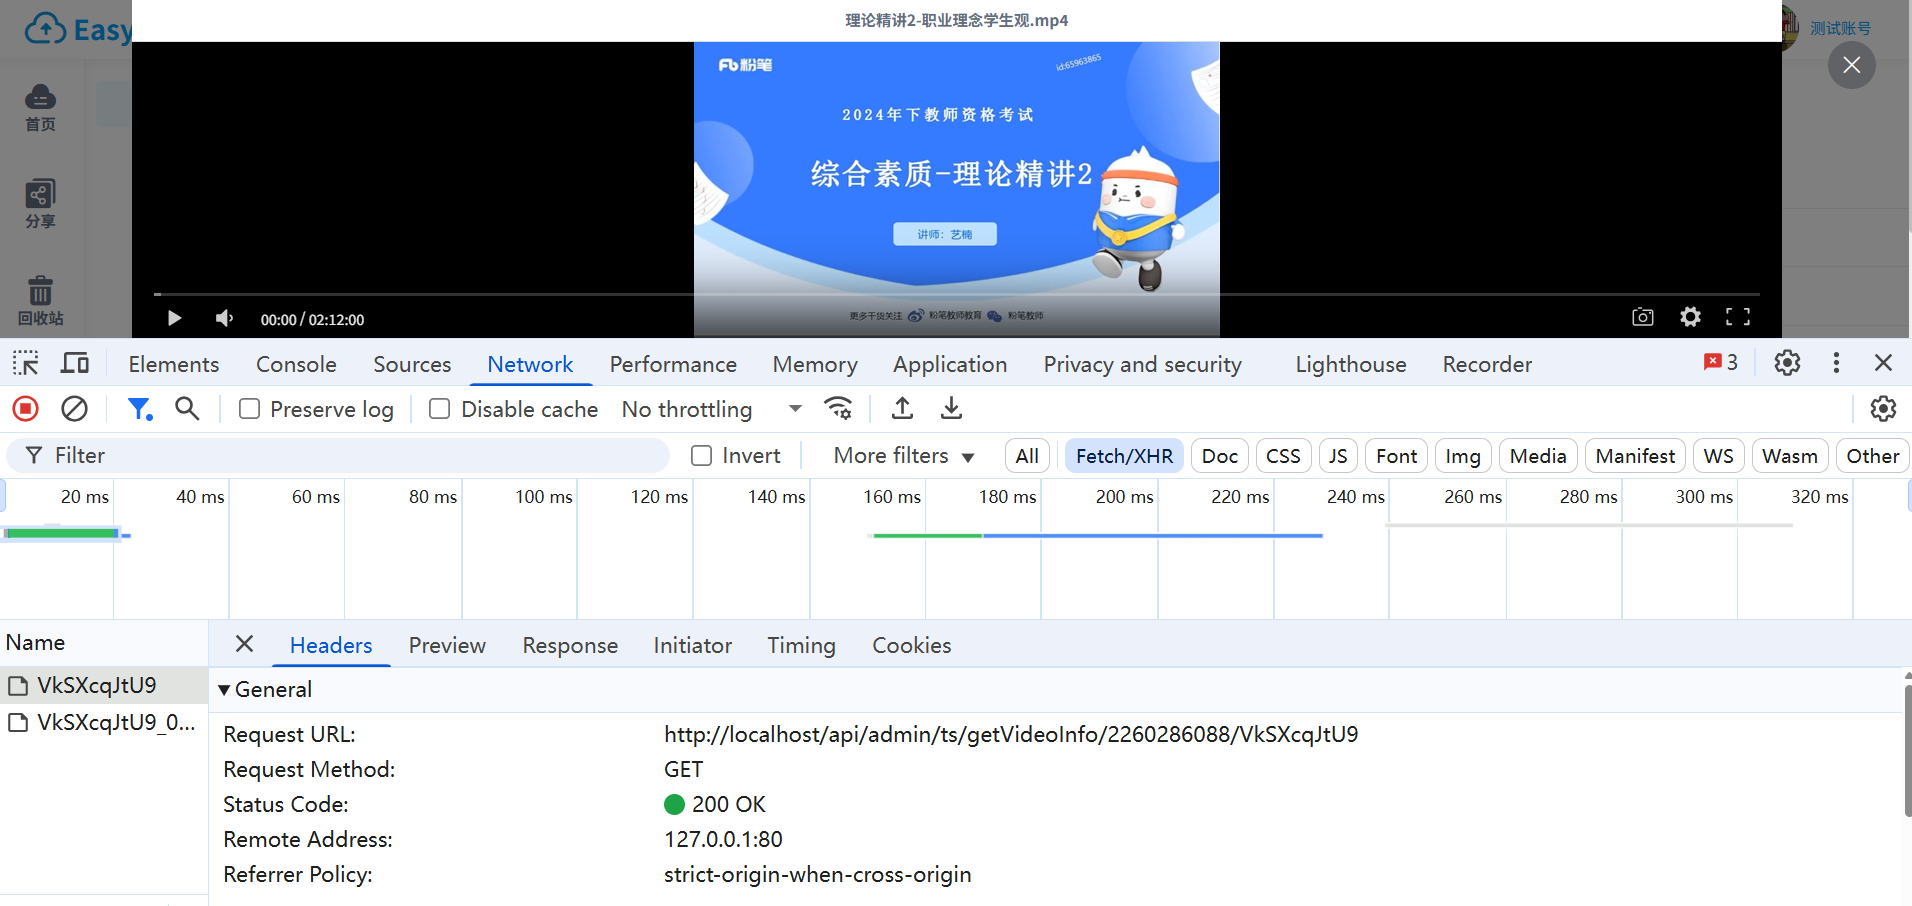Open network search magnifier

pos(187,408)
